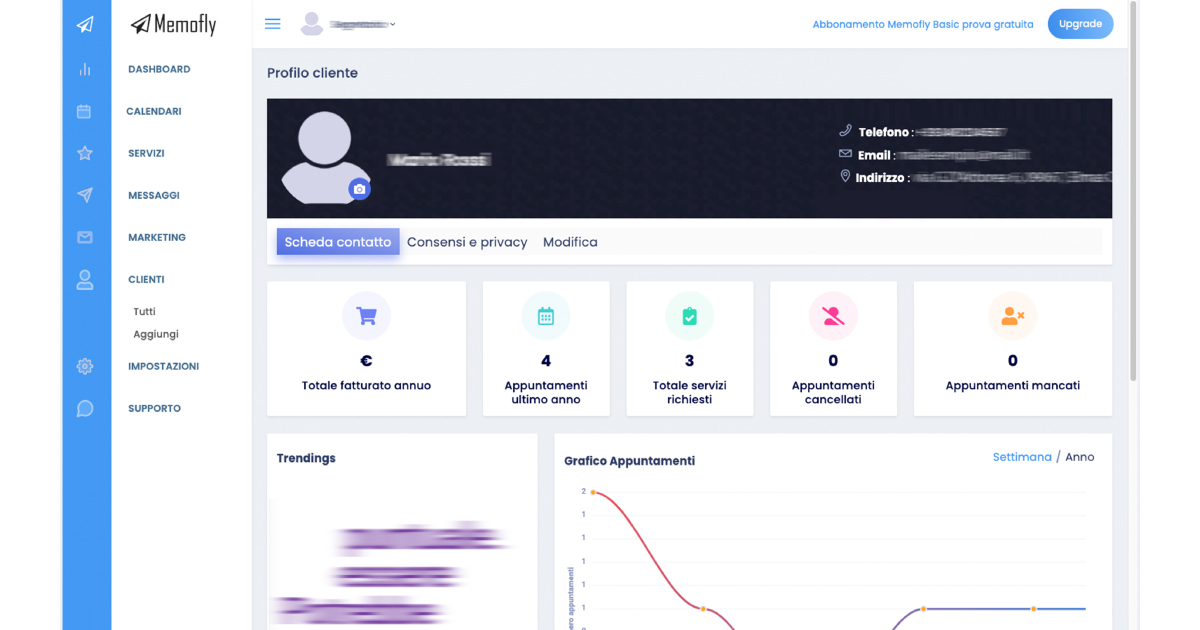Click the star services icon in sidebar
Viewport: 1200px width, 630px height.
(86, 153)
